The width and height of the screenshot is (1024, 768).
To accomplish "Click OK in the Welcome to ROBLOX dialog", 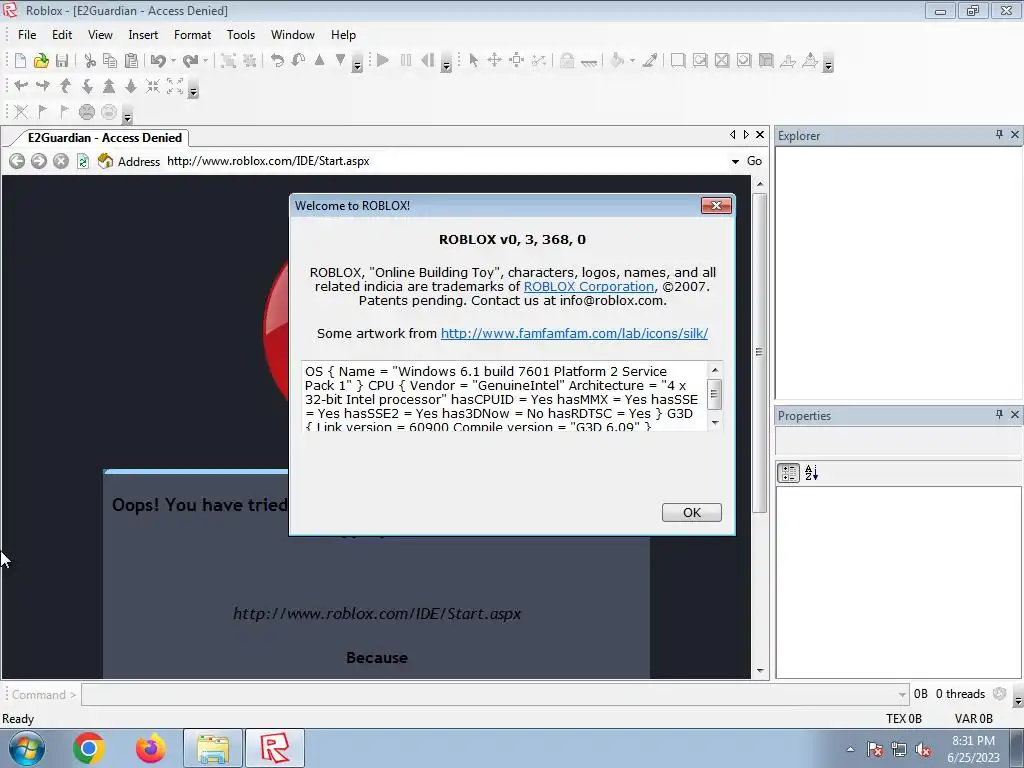I will coord(692,513).
